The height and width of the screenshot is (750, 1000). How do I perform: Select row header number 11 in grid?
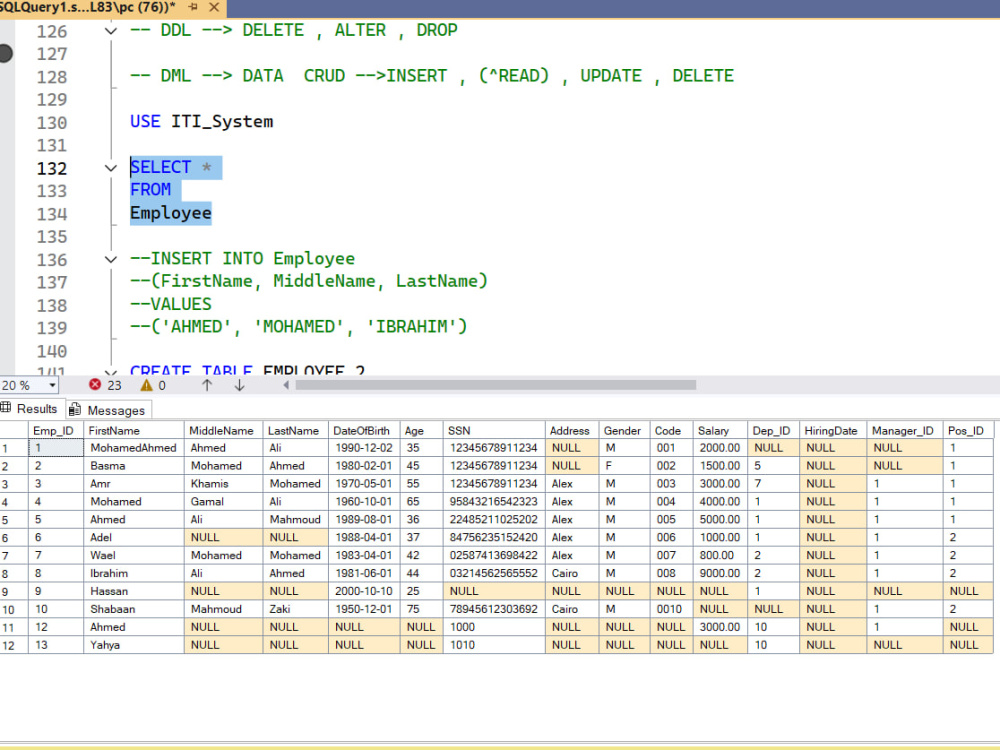point(14,626)
